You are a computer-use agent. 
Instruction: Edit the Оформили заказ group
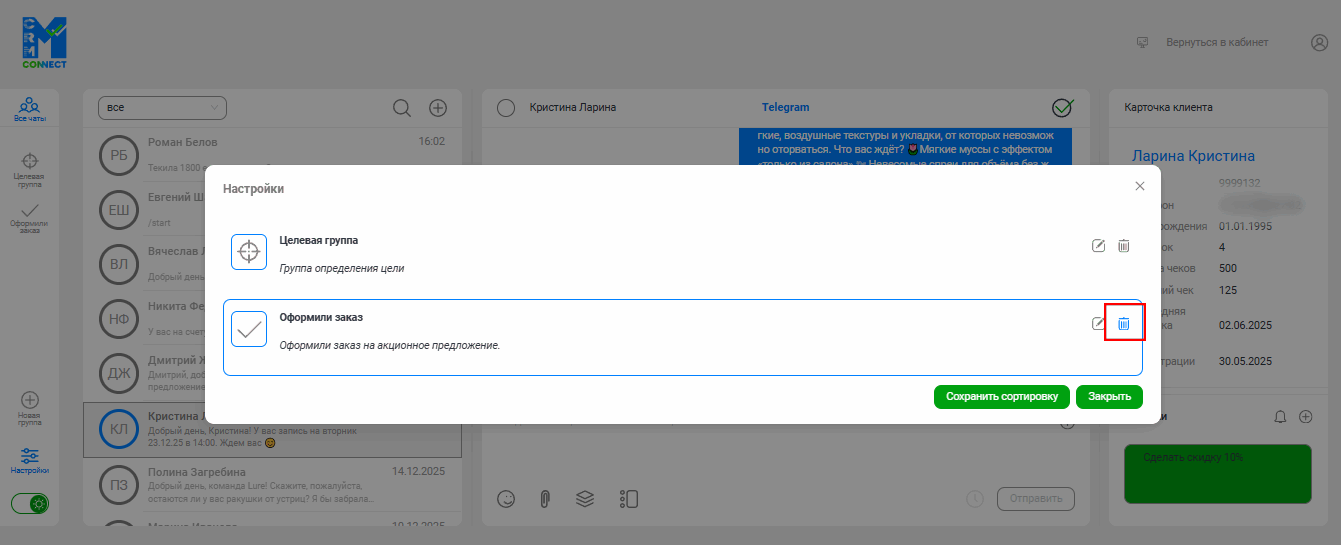[1098, 323]
